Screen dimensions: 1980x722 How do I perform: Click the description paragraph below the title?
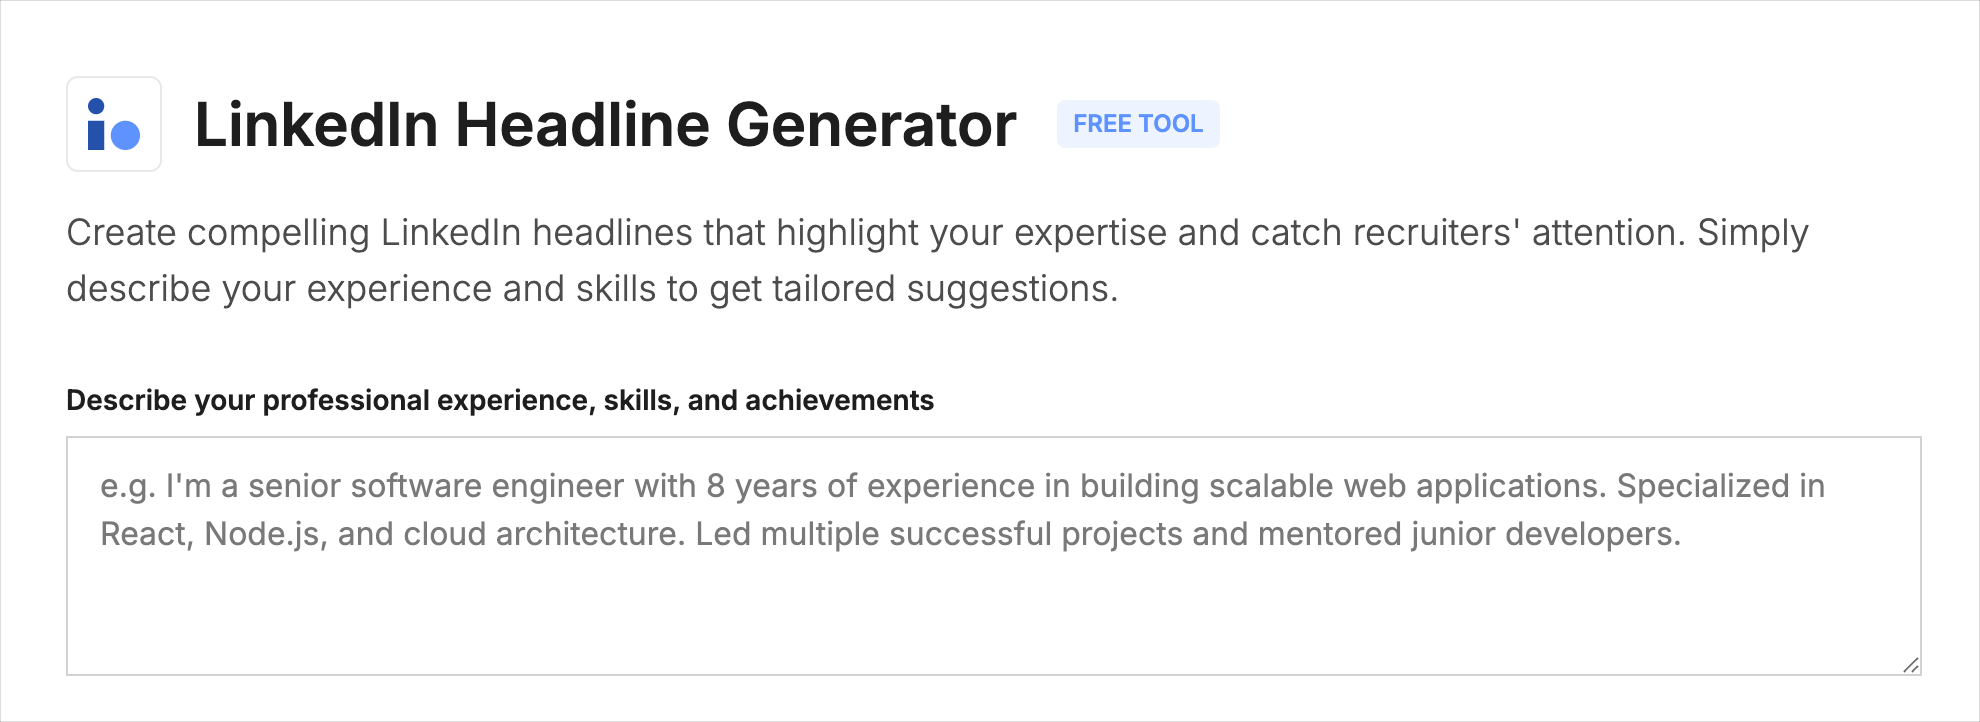coord(937,260)
